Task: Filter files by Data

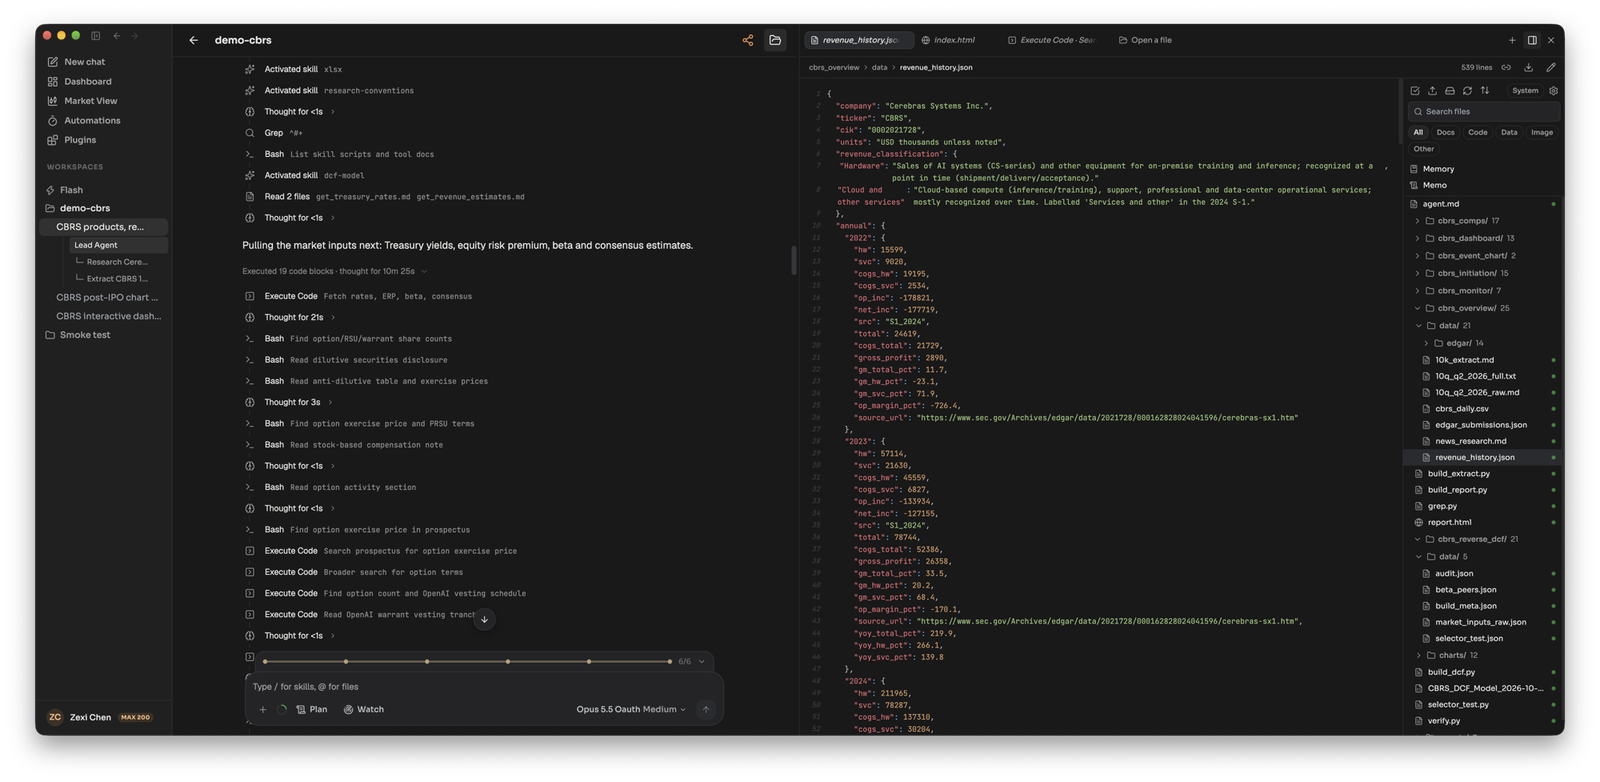Action: pyautogui.click(x=1509, y=132)
